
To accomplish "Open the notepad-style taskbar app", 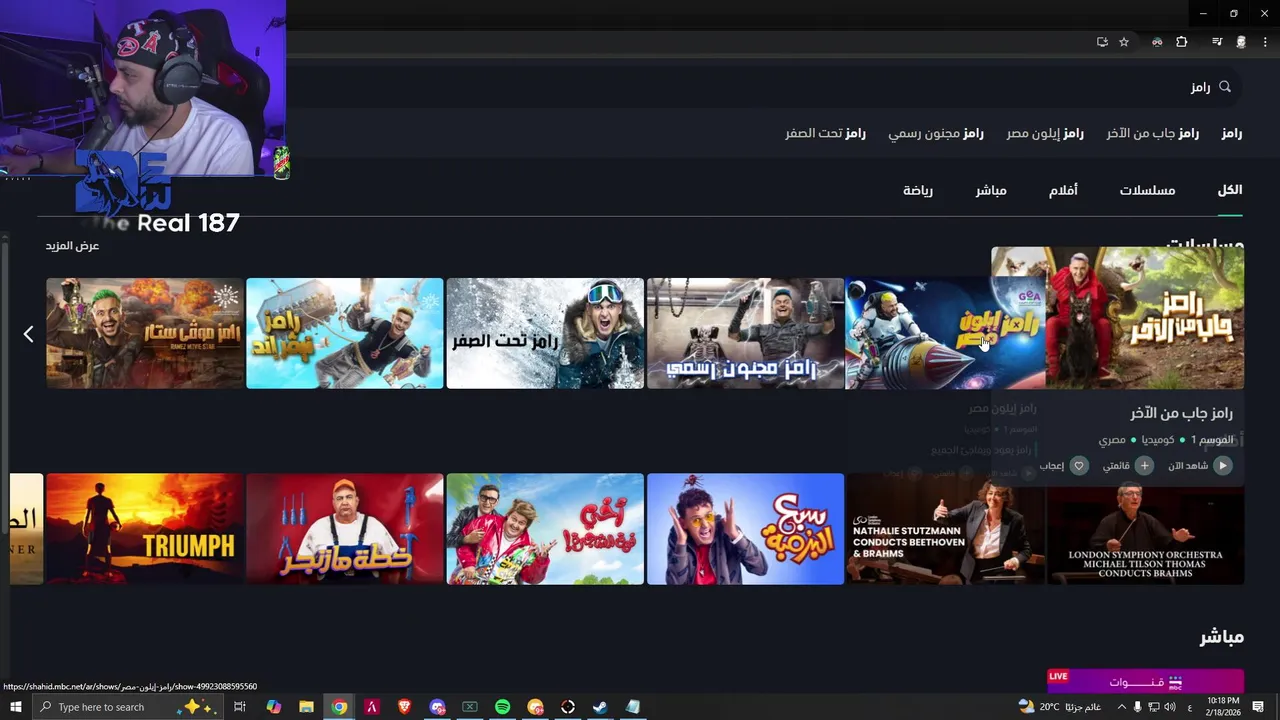I will 633,707.
